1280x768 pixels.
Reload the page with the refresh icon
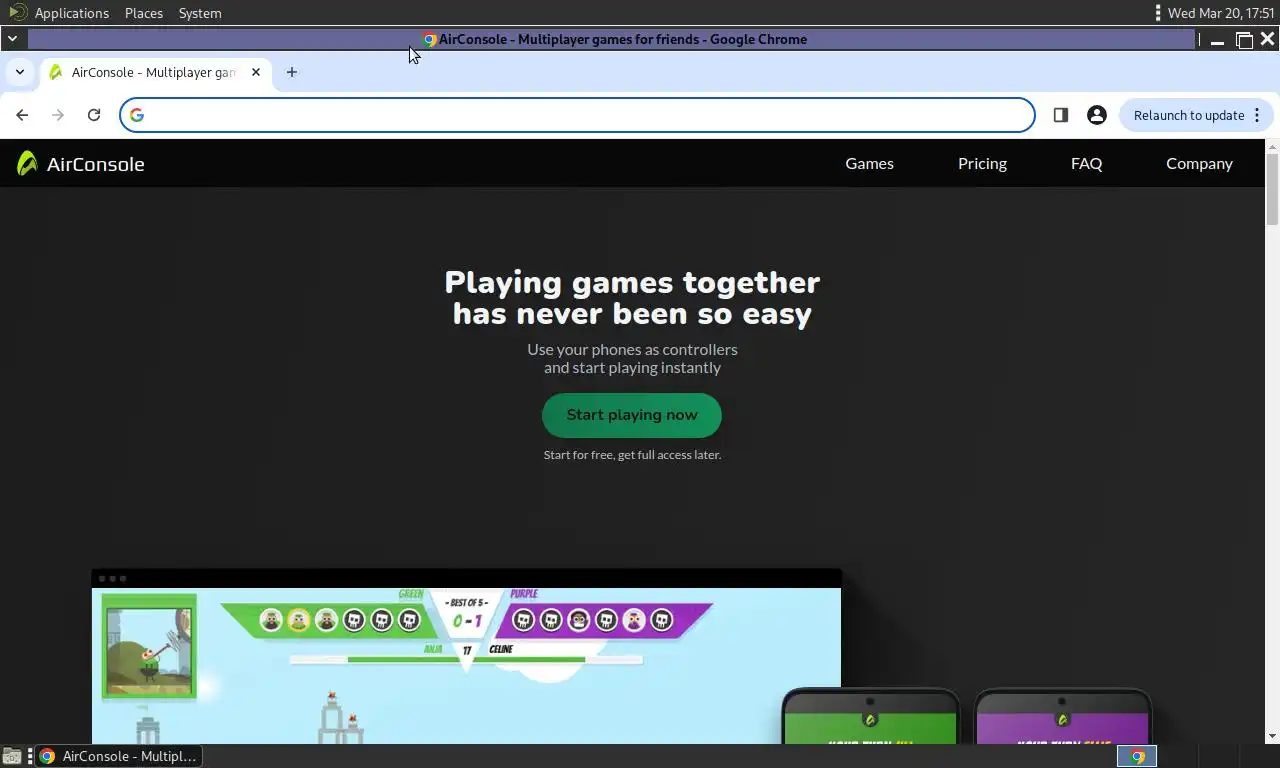pyautogui.click(x=94, y=115)
